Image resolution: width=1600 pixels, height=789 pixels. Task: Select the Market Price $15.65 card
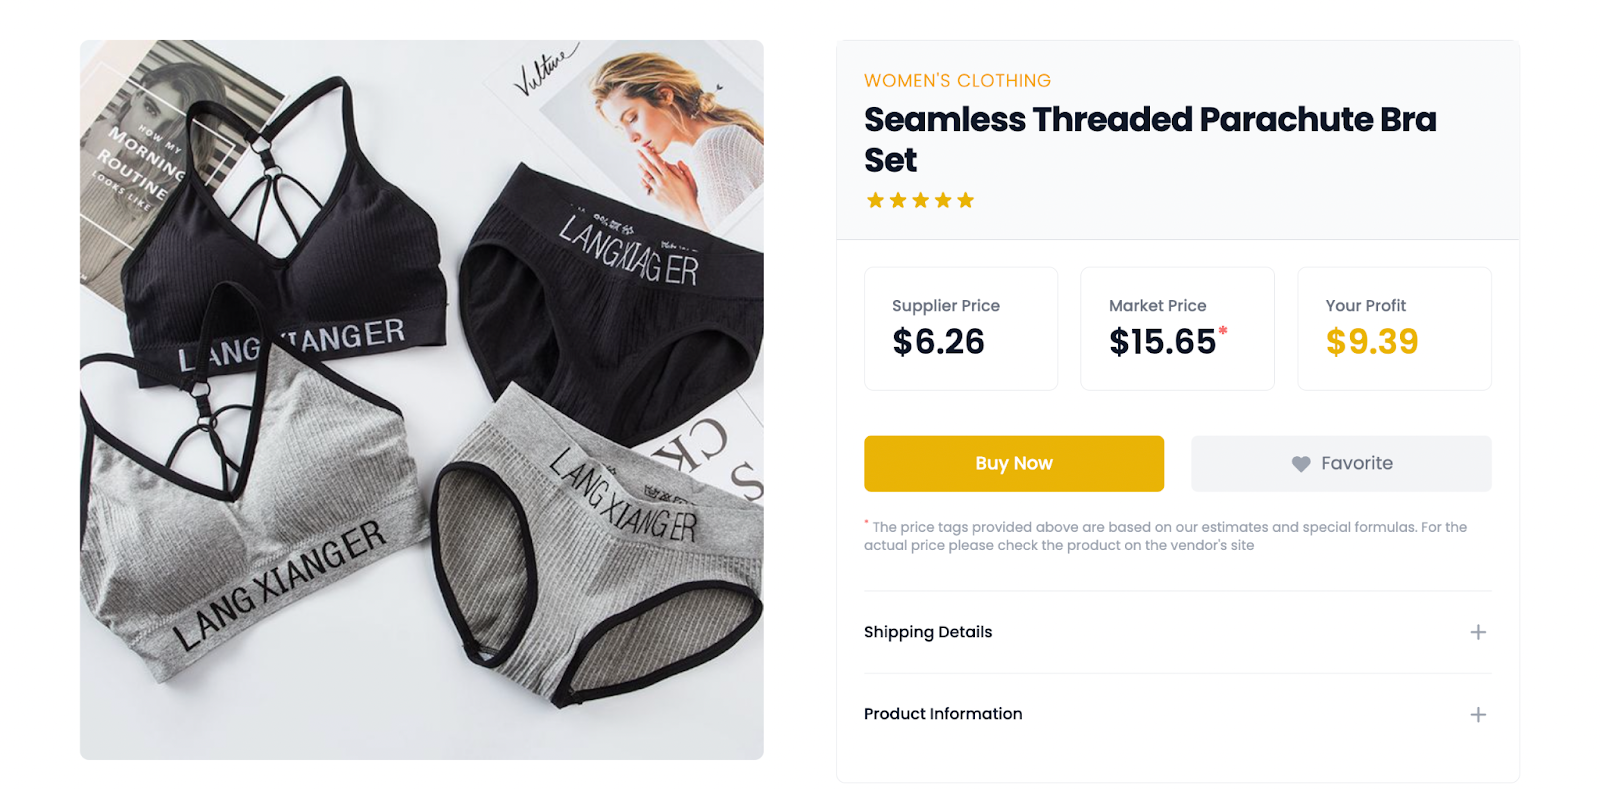[1177, 328]
